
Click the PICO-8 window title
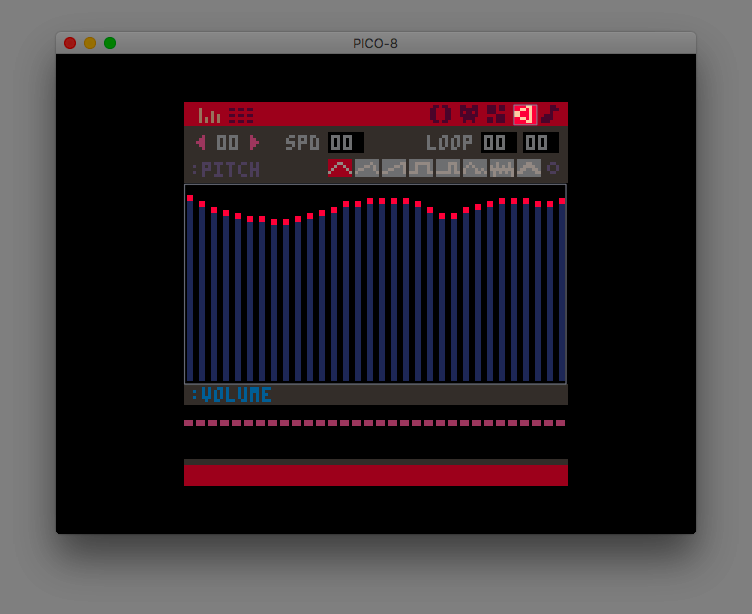tap(376, 44)
